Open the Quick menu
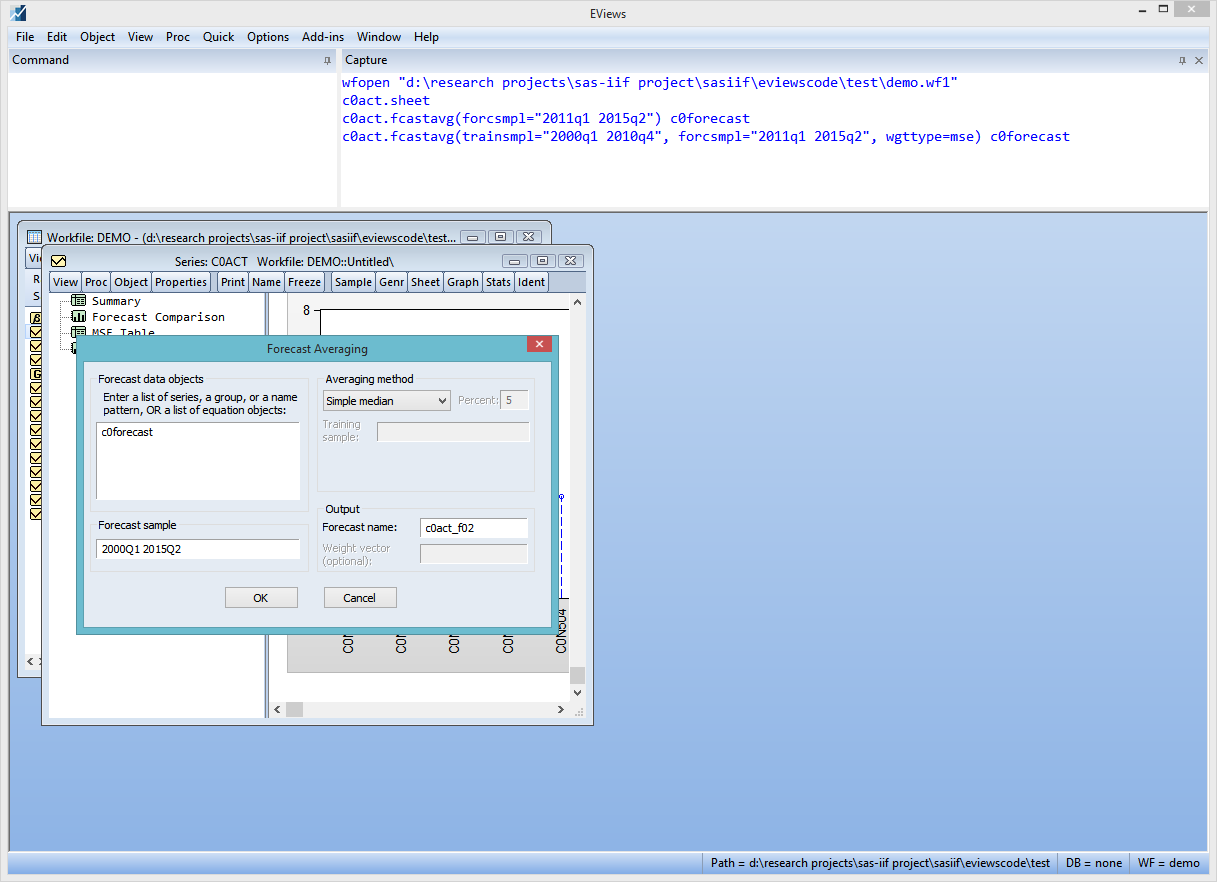Image resolution: width=1217 pixels, height=882 pixels. click(x=218, y=37)
